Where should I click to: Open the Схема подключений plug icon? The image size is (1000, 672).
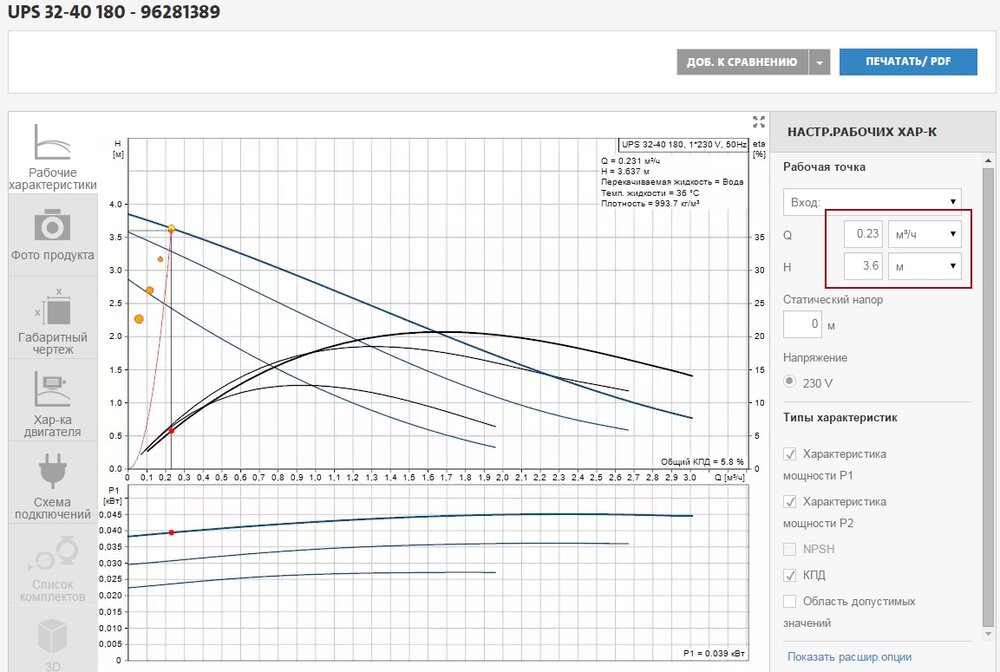tap(52, 470)
